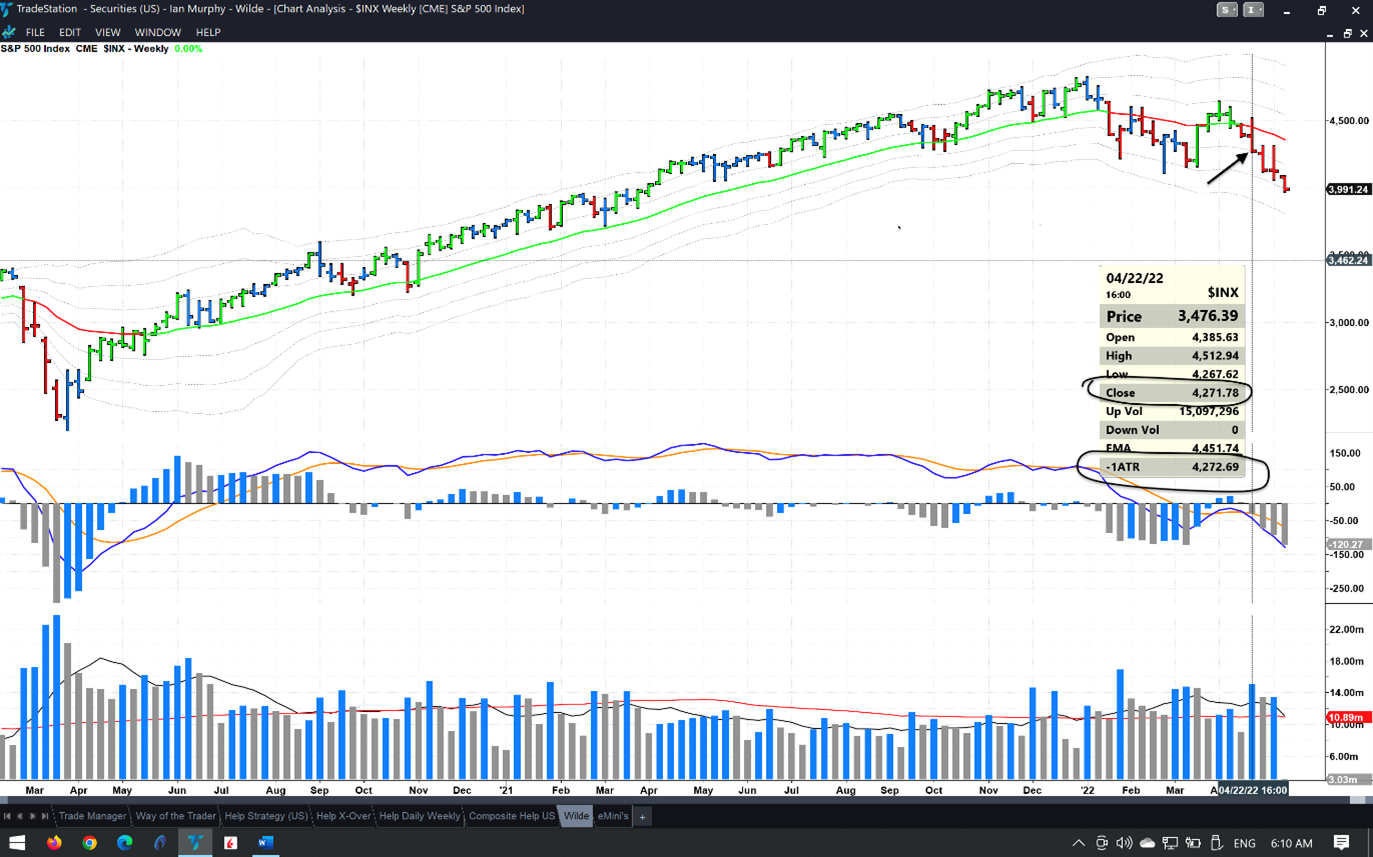Image resolution: width=1373 pixels, height=857 pixels.
Task: Open the WINDOW menu
Action: click(157, 33)
